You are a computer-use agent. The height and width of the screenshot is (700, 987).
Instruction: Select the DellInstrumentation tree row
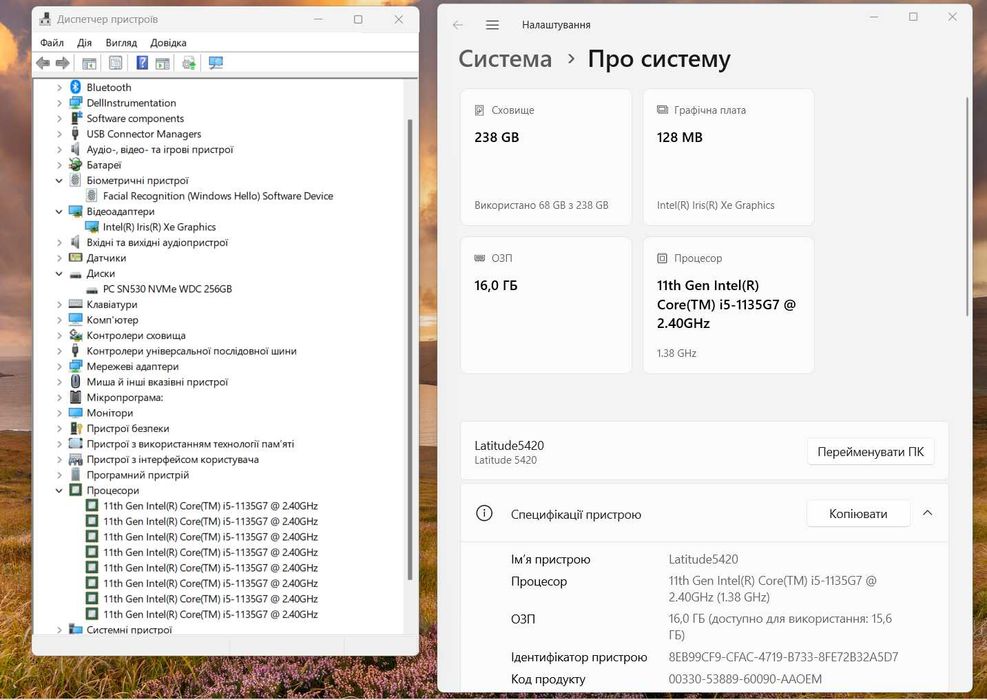coord(131,103)
